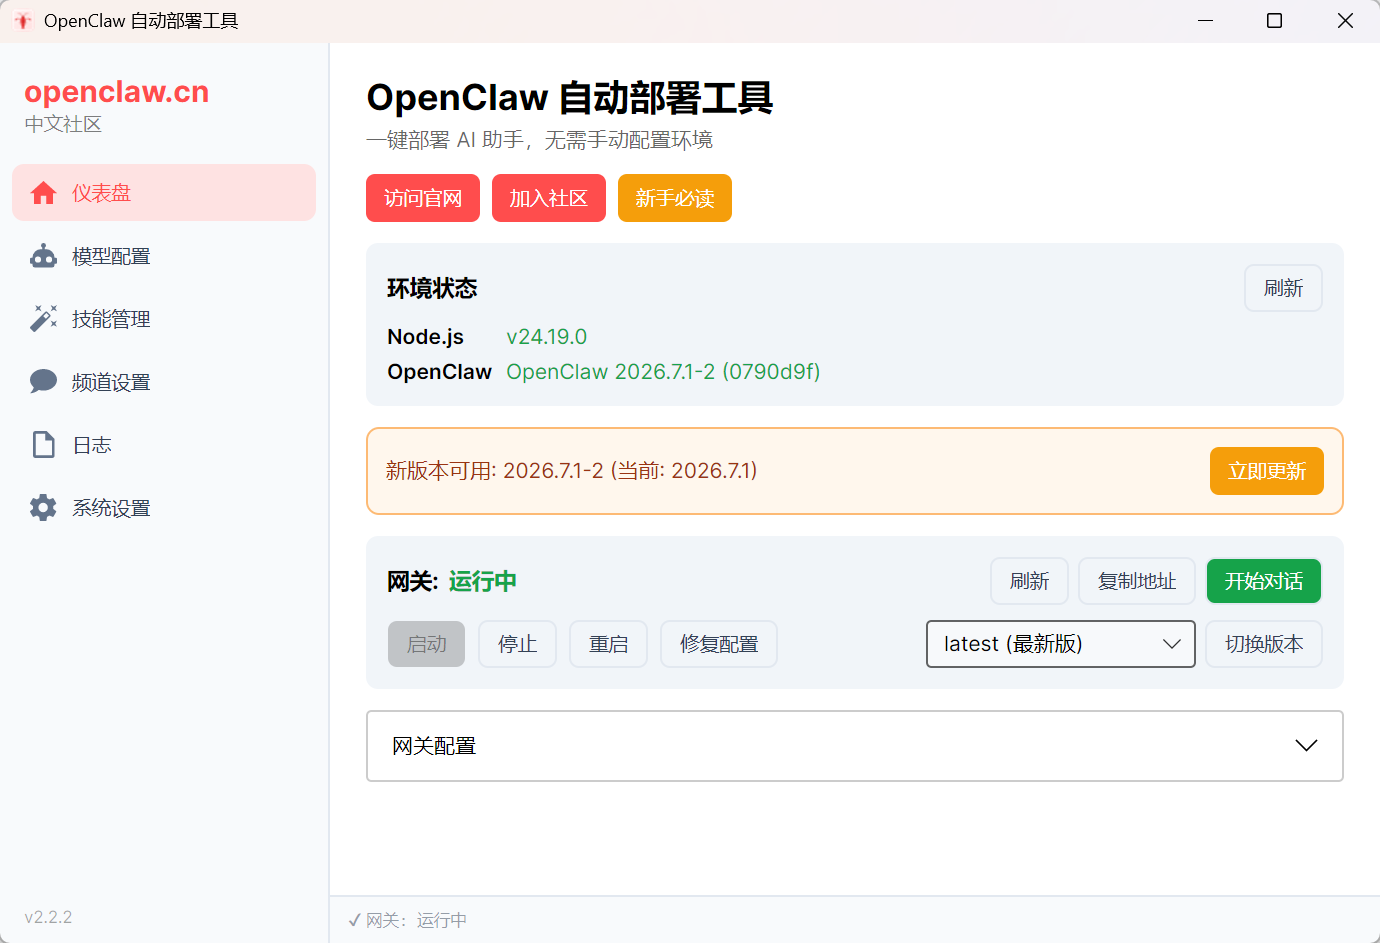The image size is (1380, 943).
Task: Switch to 频道设置 section
Action: tap(164, 382)
